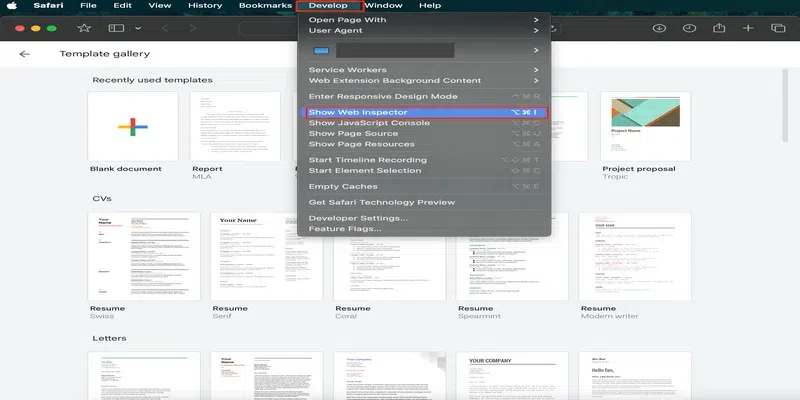Open the Resume Swiss template
This screenshot has height=400, width=800.
pyautogui.click(x=144, y=257)
